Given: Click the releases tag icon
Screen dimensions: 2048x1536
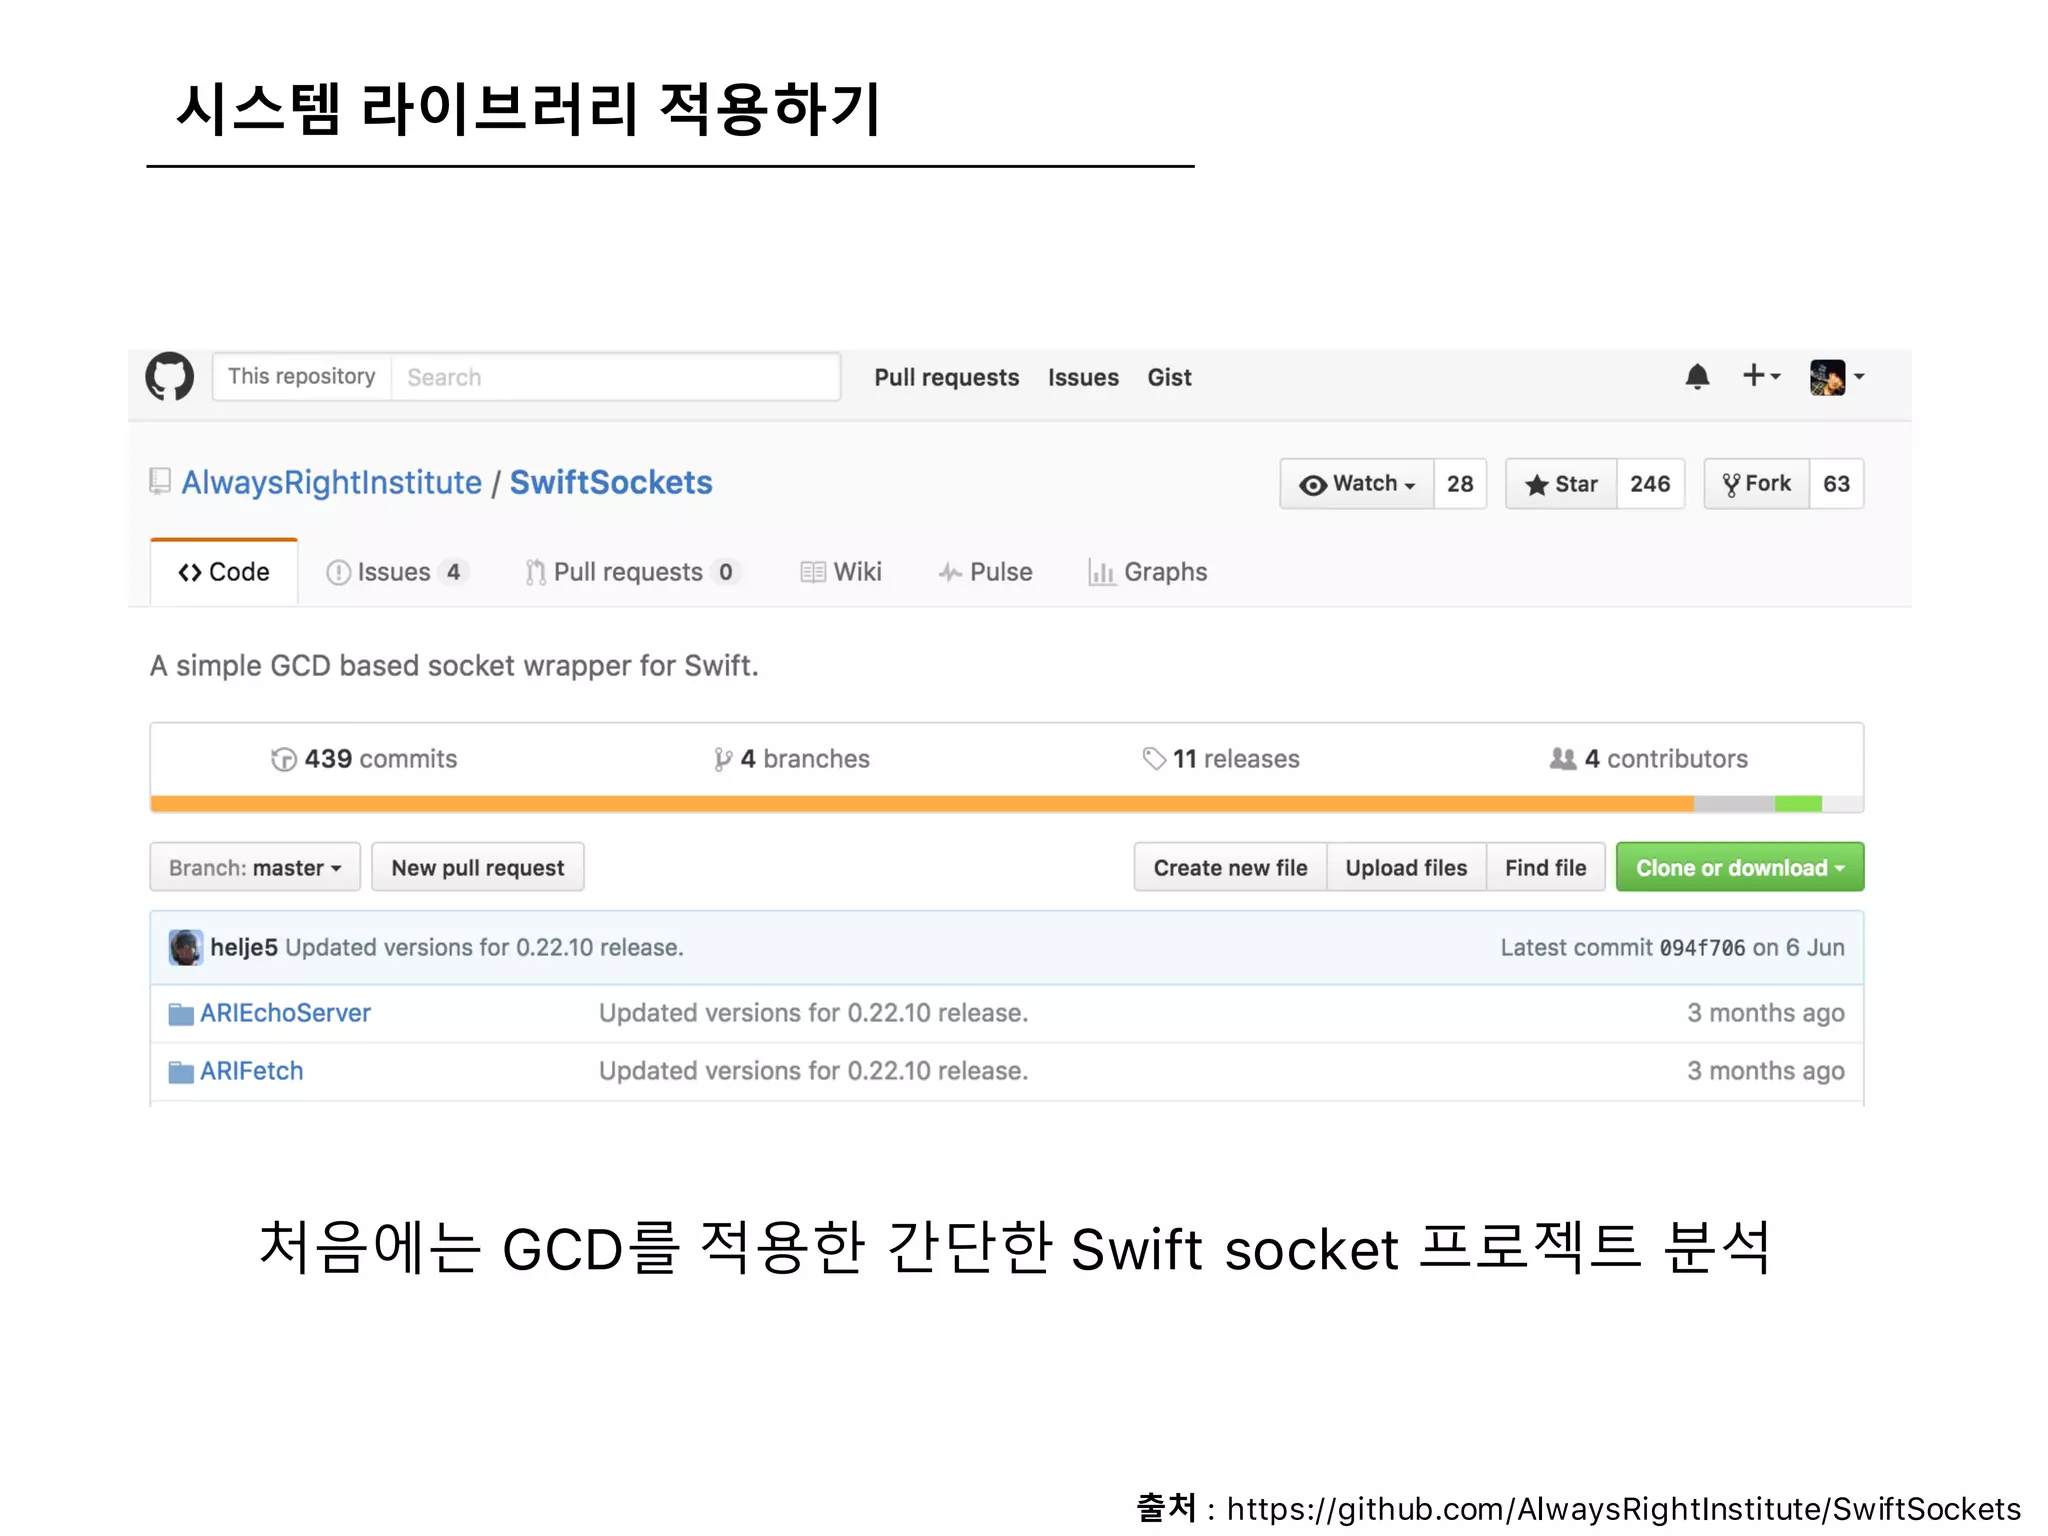Looking at the screenshot, I should tap(1155, 759).
